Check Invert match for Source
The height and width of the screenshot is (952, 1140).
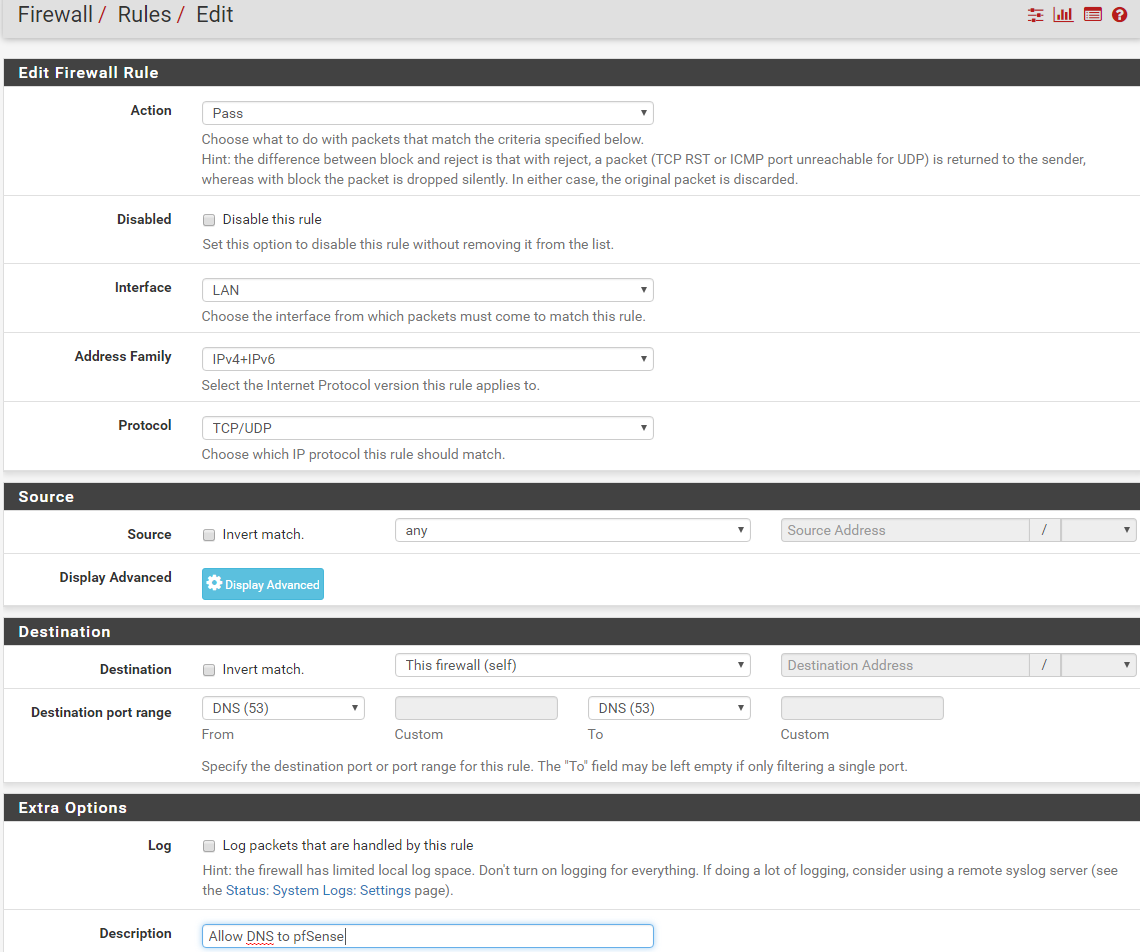[209, 535]
